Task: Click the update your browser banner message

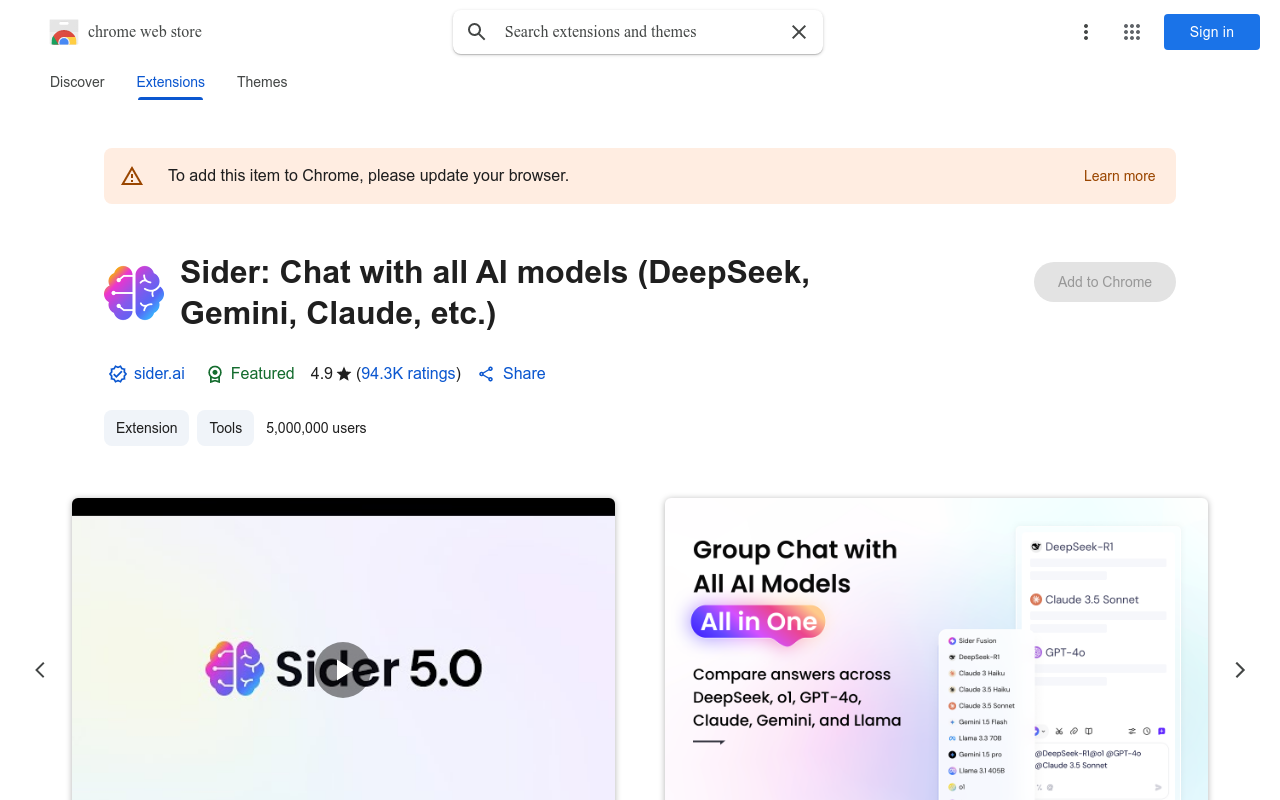Action: [368, 176]
